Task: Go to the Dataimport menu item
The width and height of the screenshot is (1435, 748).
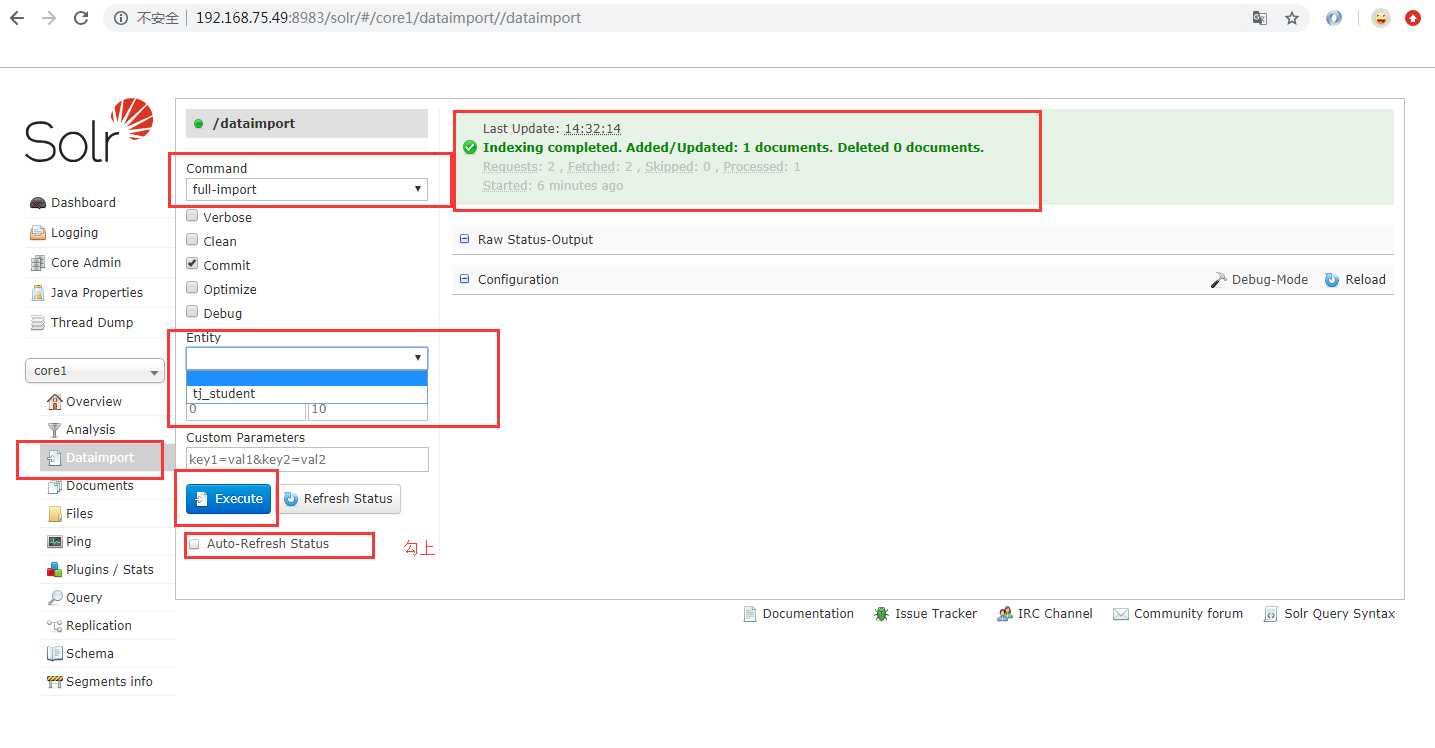Action: [x=100, y=458]
